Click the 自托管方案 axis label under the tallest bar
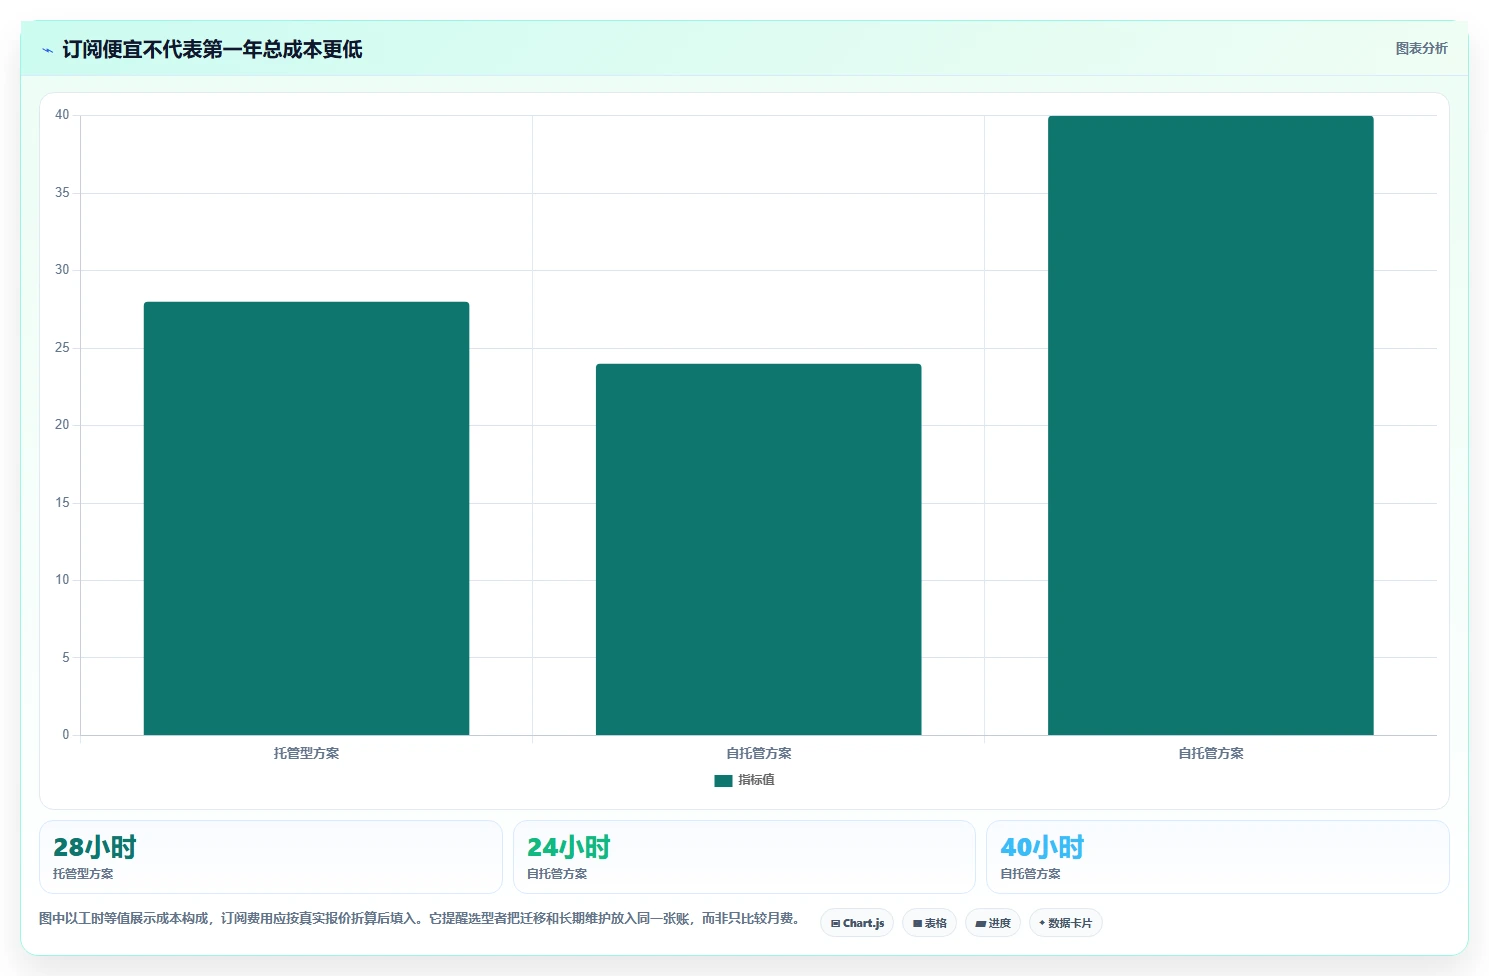This screenshot has width=1489, height=976. (1210, 753)
